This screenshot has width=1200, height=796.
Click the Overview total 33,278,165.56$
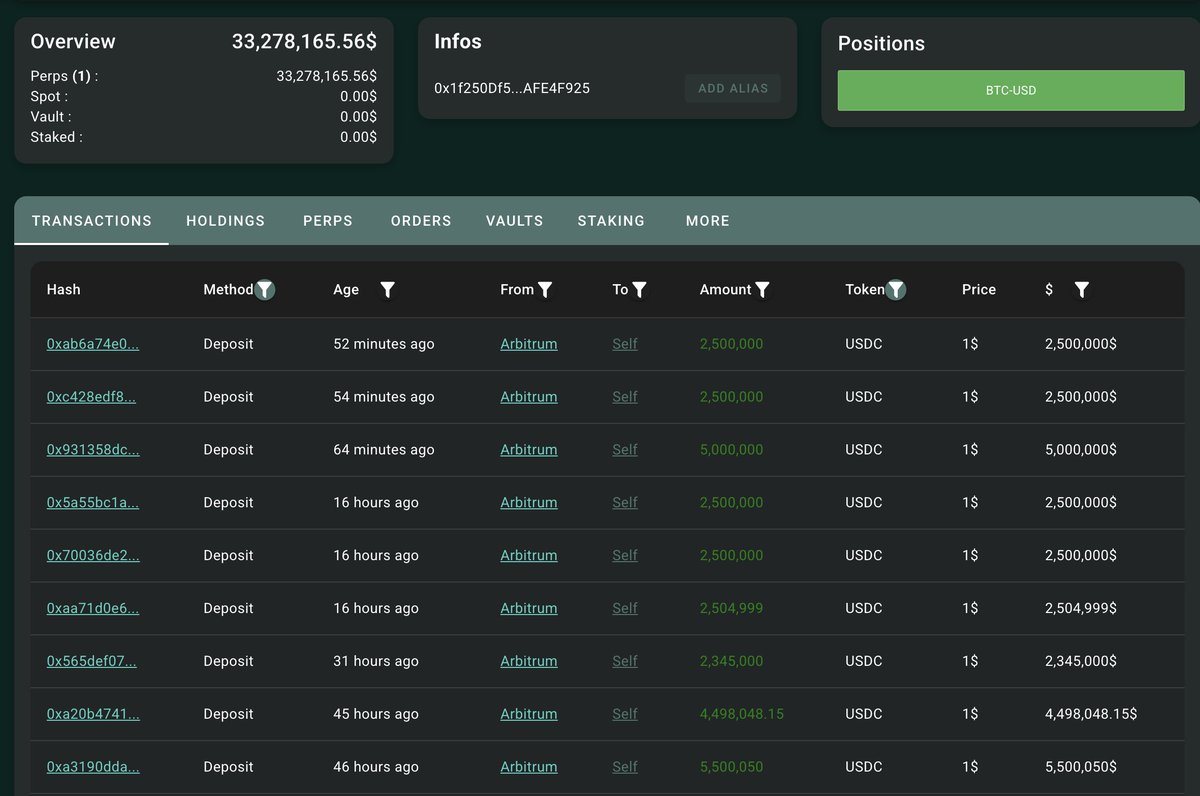[x=304, y=42]
